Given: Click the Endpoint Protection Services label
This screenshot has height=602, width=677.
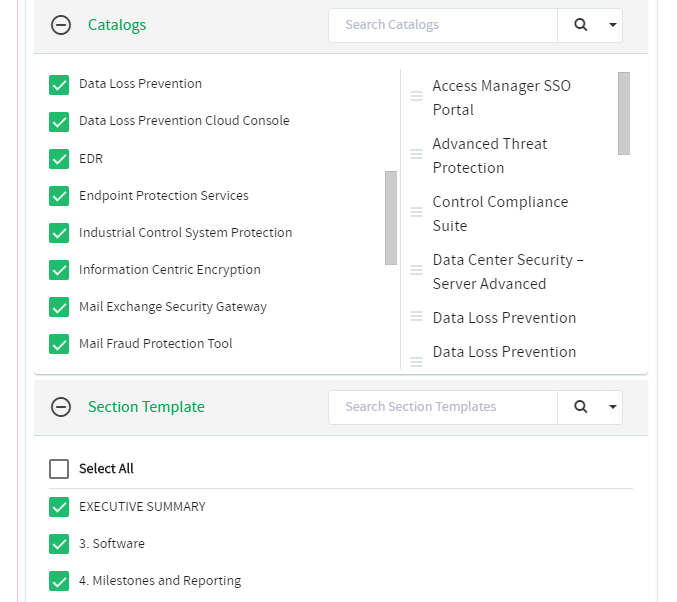Looking at the screenshot, I should [x=164, y=196].
